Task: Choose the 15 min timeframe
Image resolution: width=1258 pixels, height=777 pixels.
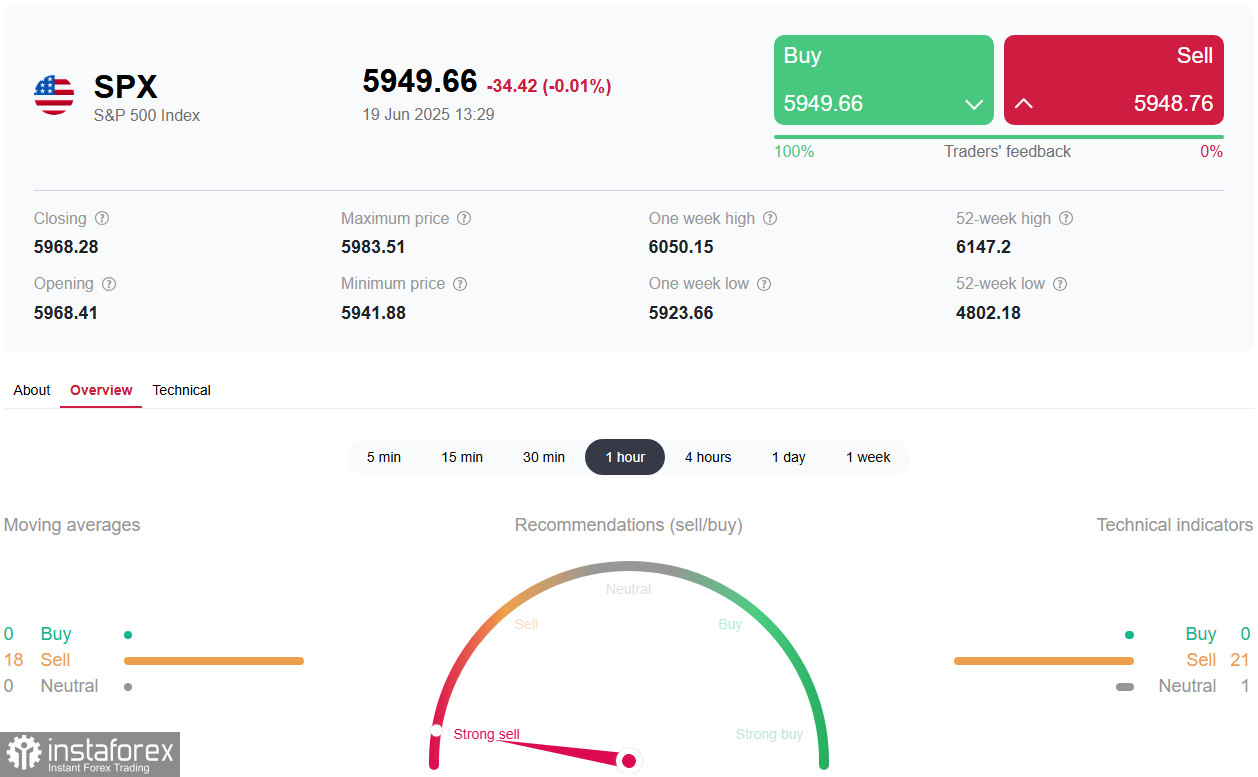Action: pyautogui.click(x=462, y=457)
